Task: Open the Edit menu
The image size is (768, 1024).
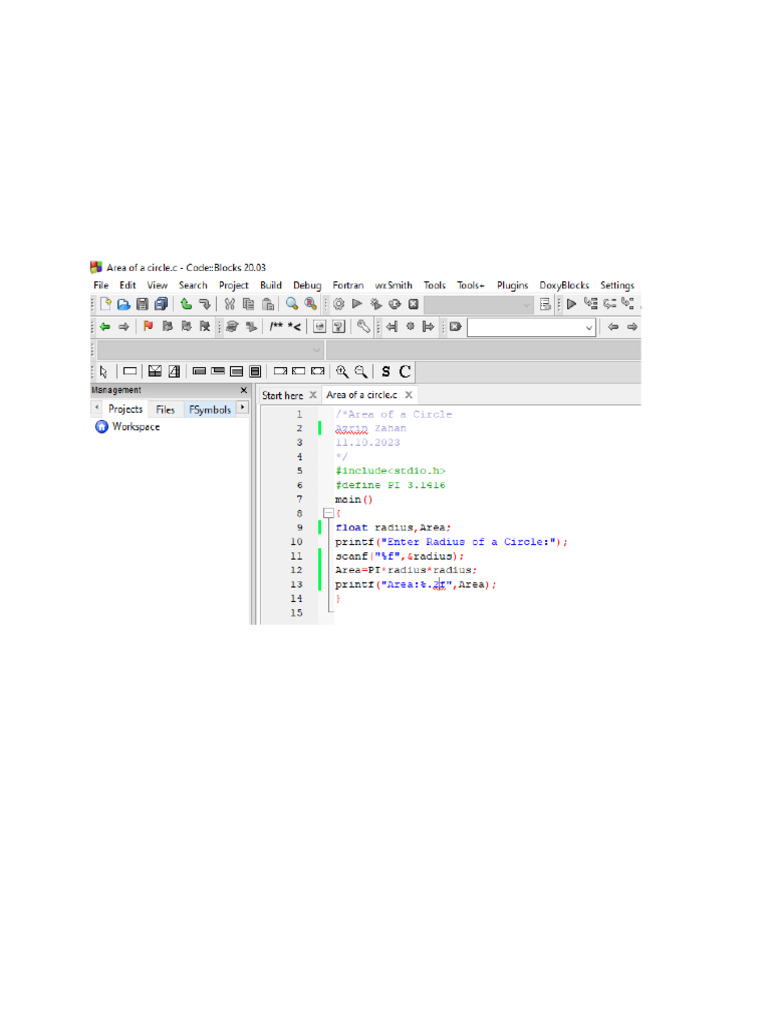Action: pyautogui.click(x=127, y=285)
